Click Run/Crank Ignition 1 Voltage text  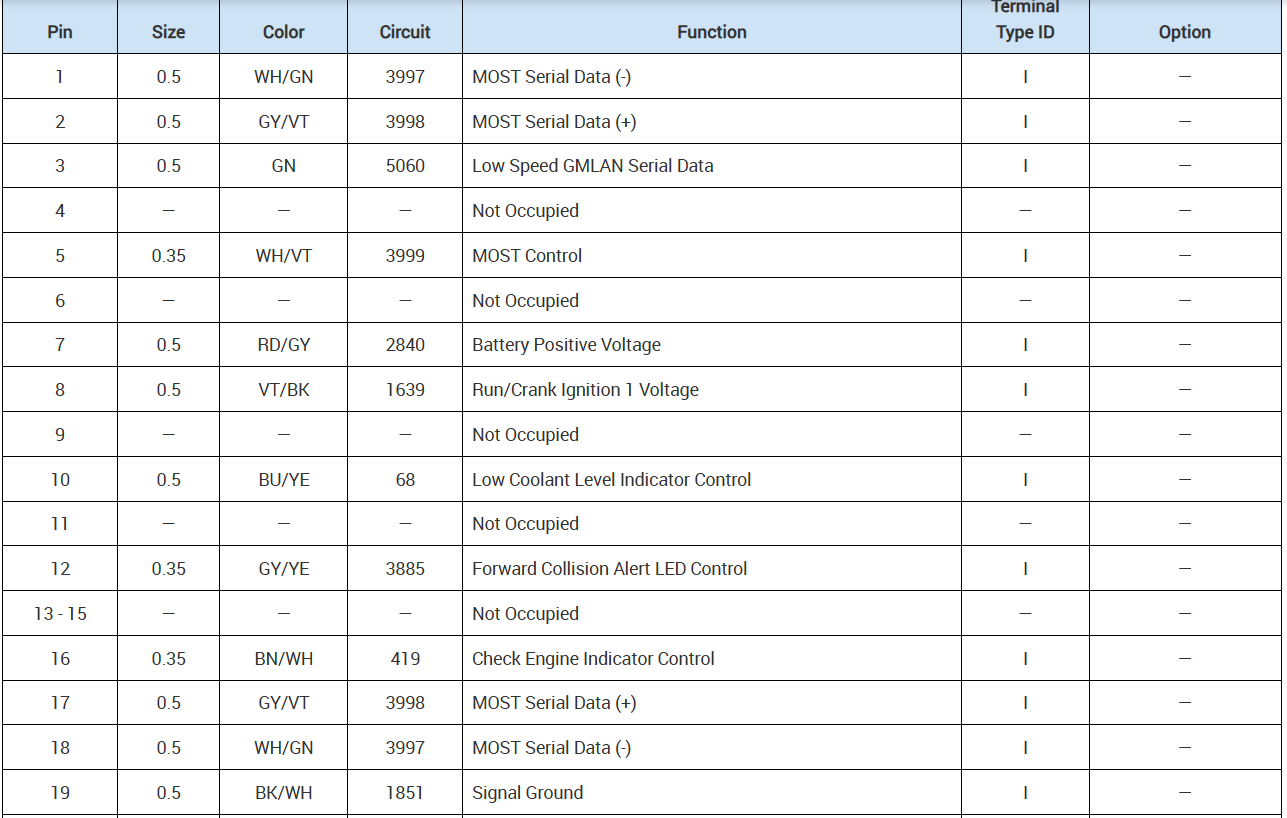pyautogui.click(x=585, y=390)
